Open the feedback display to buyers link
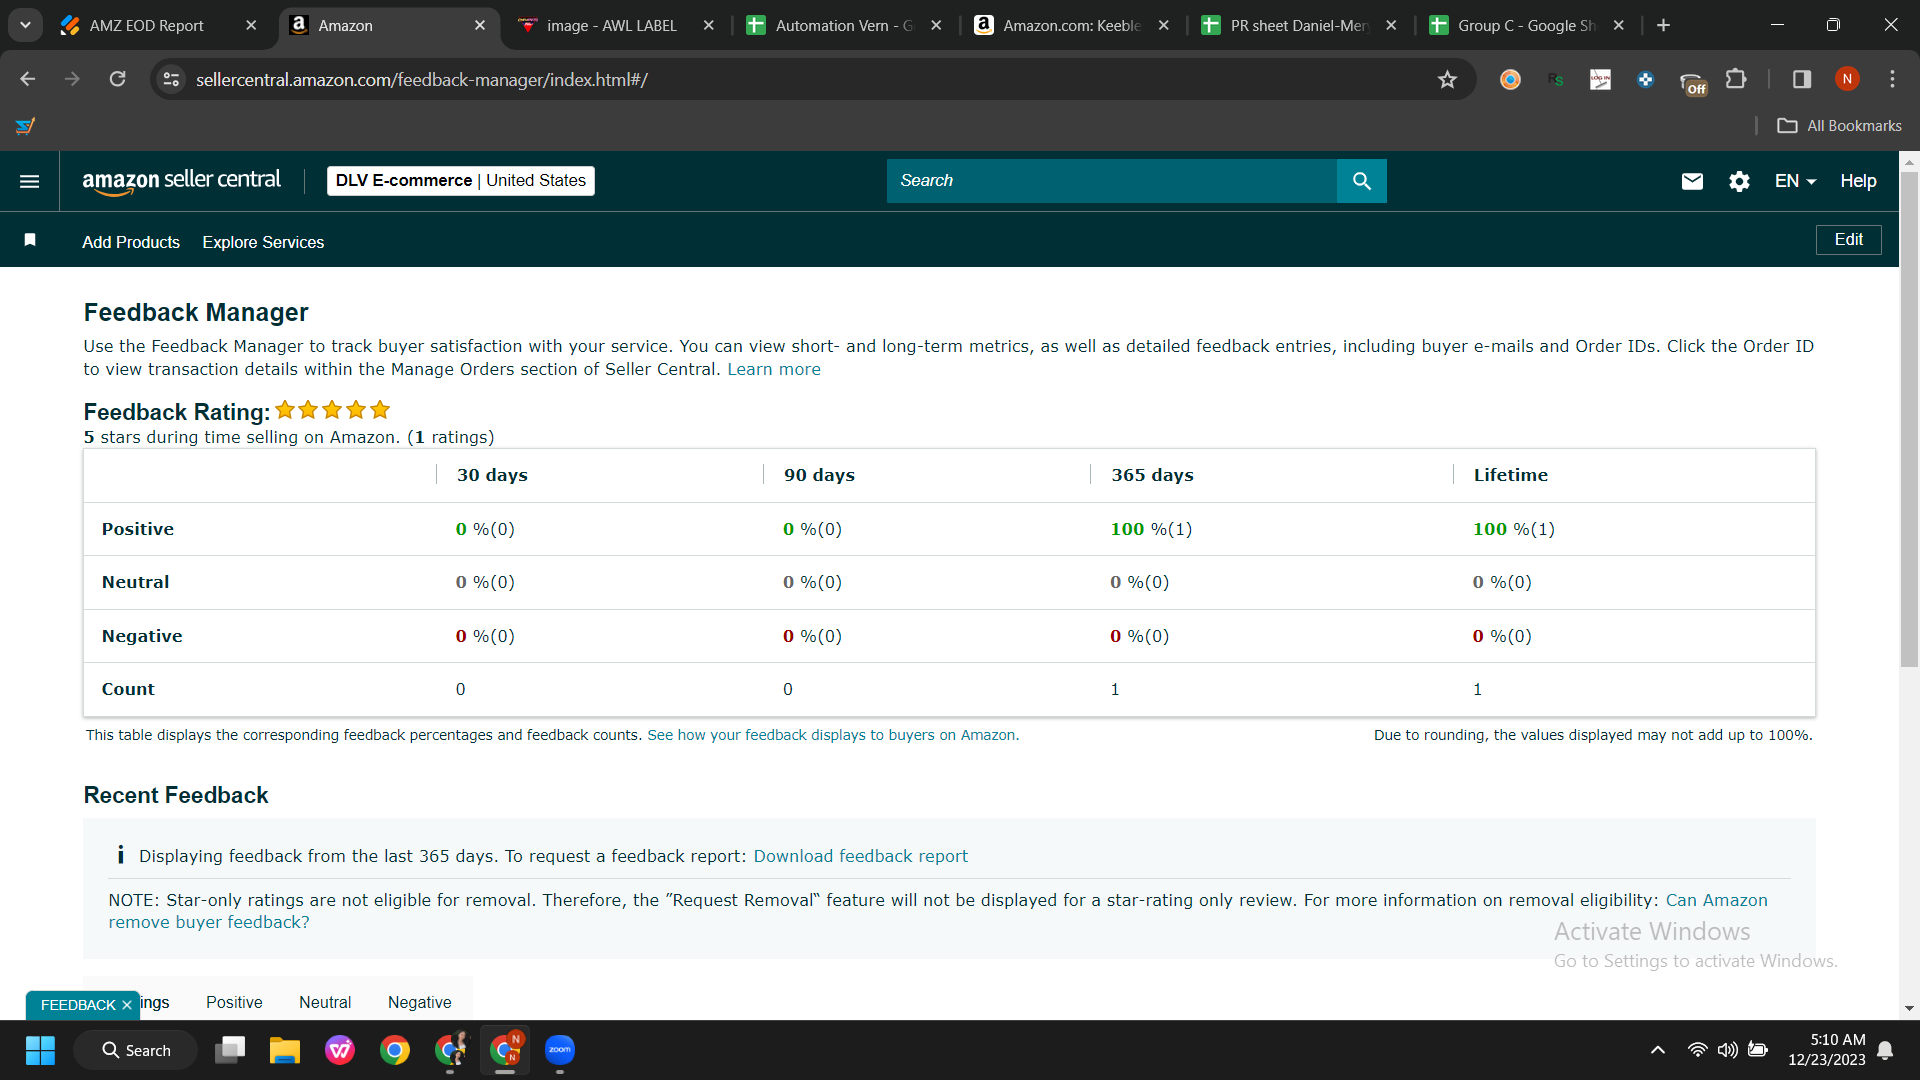1920x1080 pixels. pyautogui.click(x=833, y=735)
